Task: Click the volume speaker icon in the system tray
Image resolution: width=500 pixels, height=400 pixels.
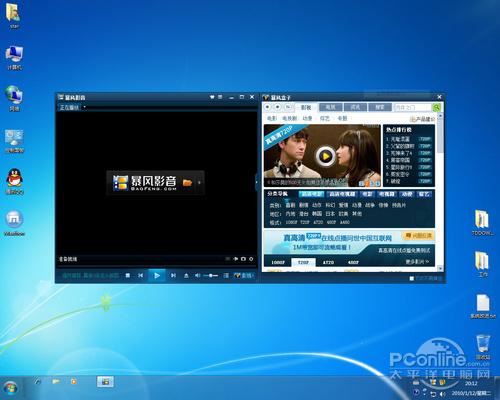Action: point(442,394)
